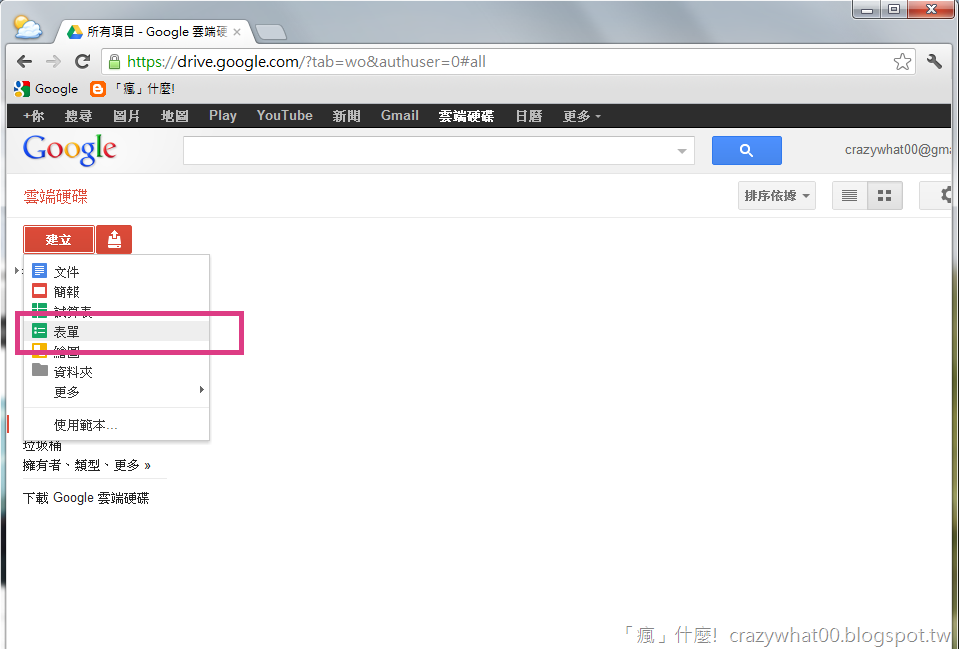Switch to grid view

click(884, 196)
